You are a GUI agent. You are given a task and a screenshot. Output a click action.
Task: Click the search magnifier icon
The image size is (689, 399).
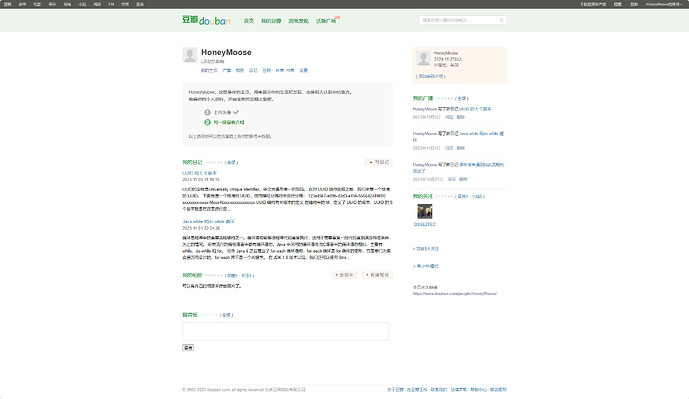click(x=501, y=20)
